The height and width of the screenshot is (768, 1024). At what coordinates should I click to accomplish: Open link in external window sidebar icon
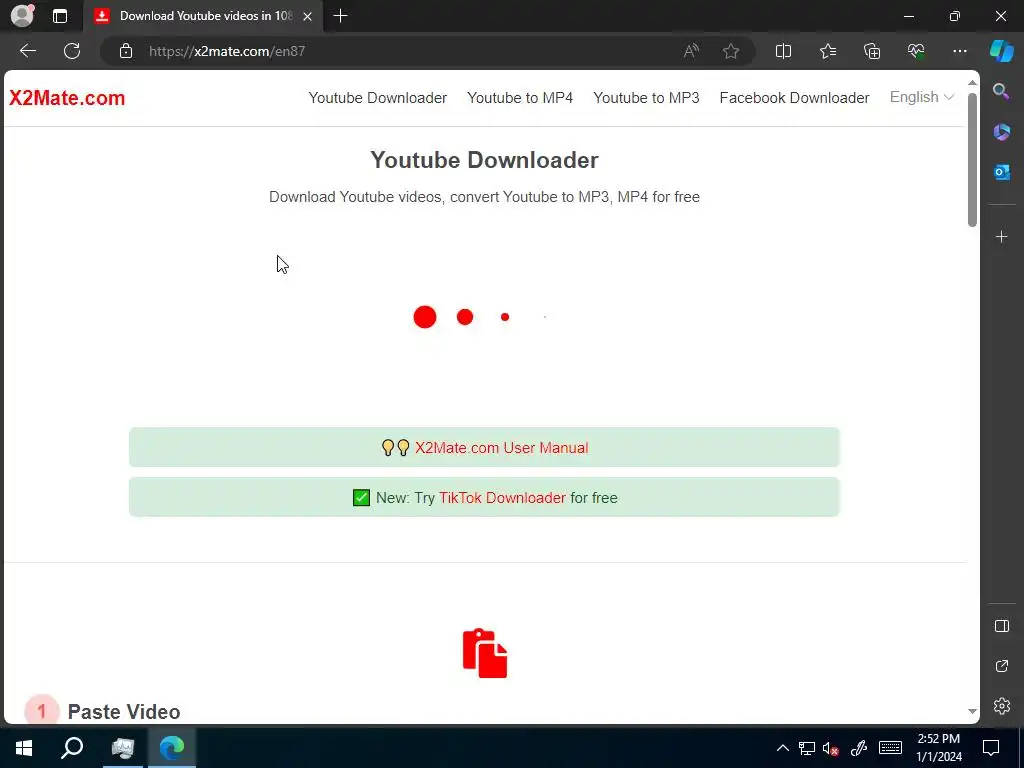1001,666
